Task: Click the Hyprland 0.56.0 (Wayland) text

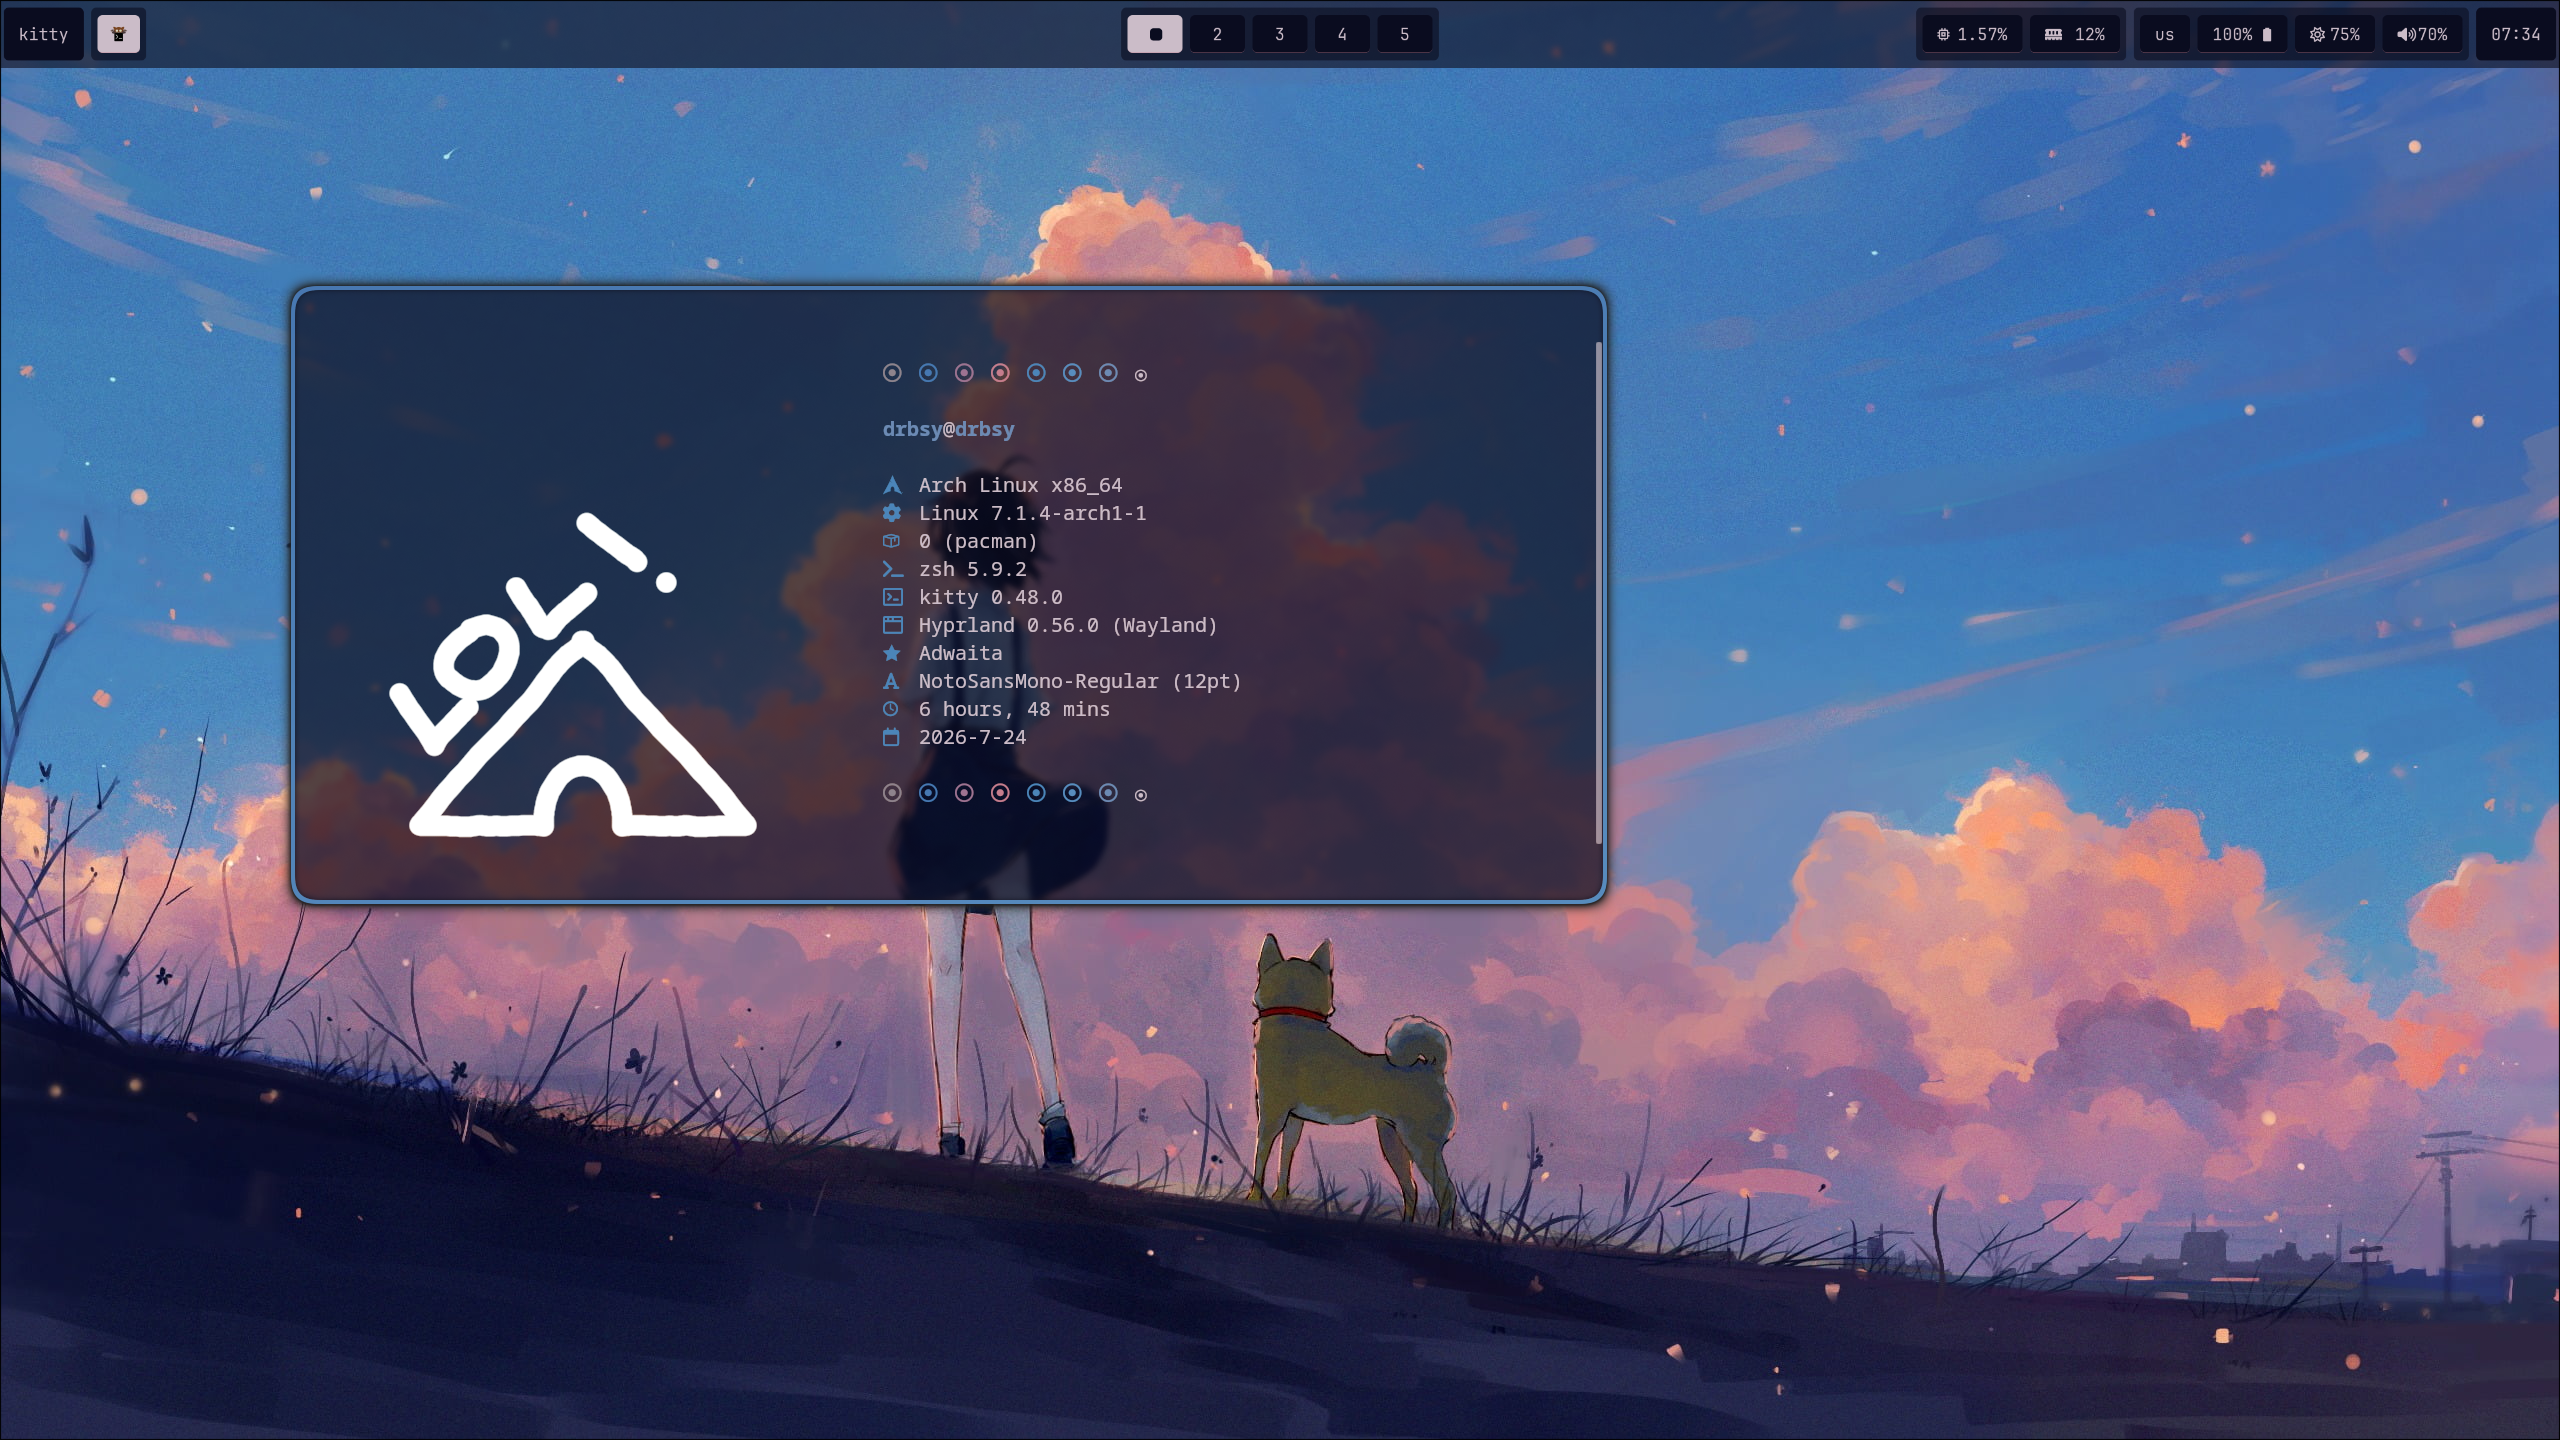Action: [x=1068, y=625]
